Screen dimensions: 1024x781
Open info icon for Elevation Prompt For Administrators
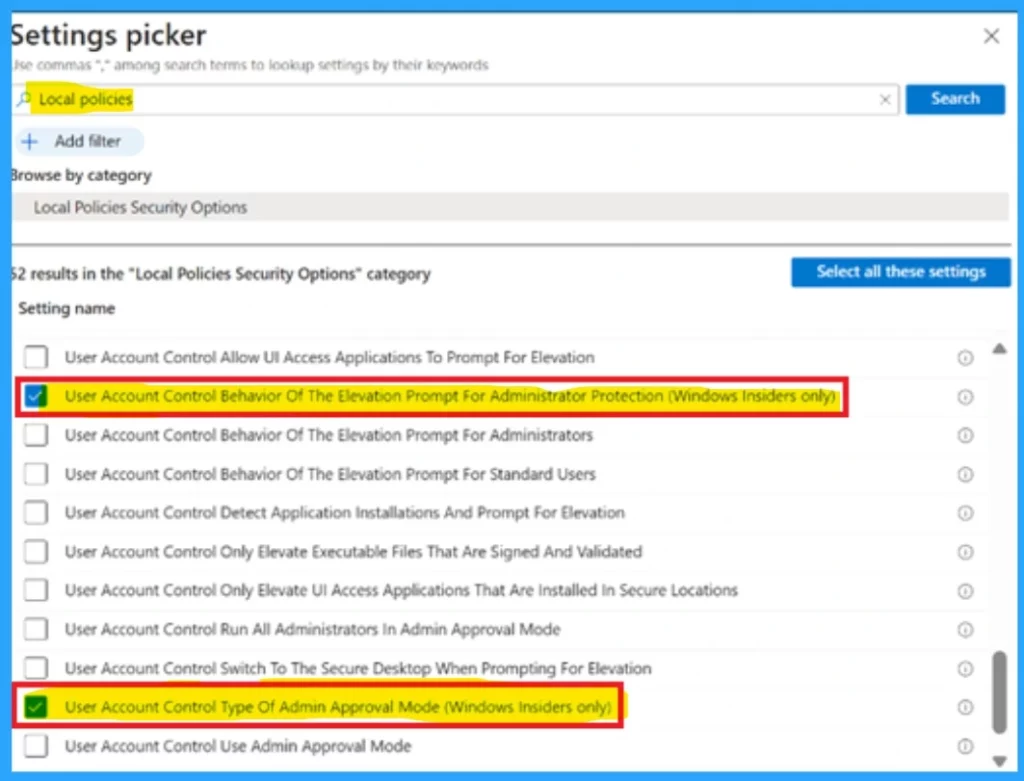tap(965, 436)
